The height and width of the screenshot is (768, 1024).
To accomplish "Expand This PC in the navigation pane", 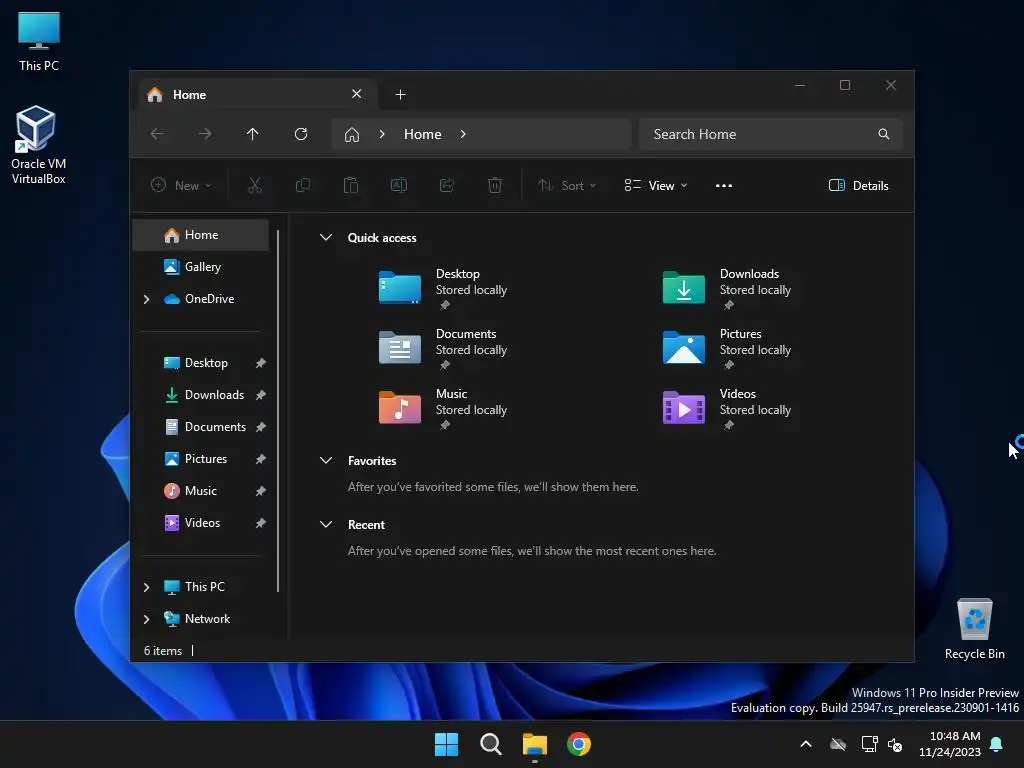I will click(x=146, y=587).
